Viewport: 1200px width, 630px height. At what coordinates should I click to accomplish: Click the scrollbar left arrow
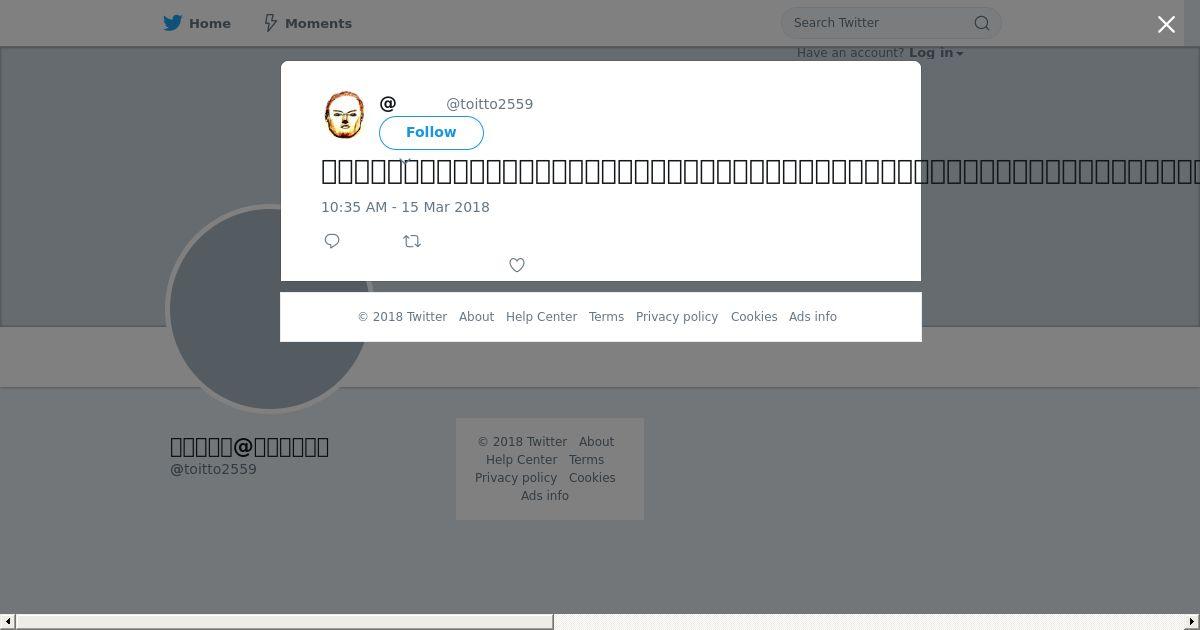click(7, 622)
